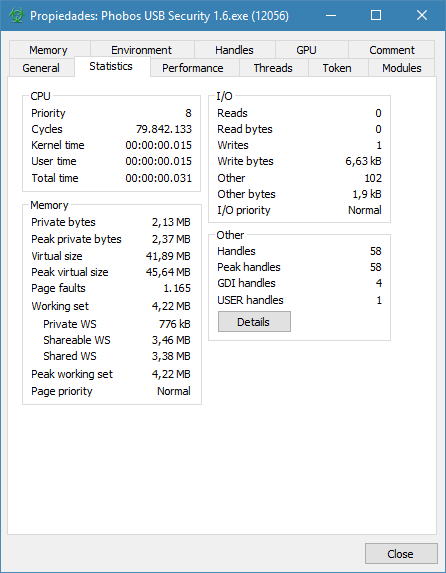Viewport: 446px width, 573px height.
Task: Open the Token tab
Action: [338, 68]
